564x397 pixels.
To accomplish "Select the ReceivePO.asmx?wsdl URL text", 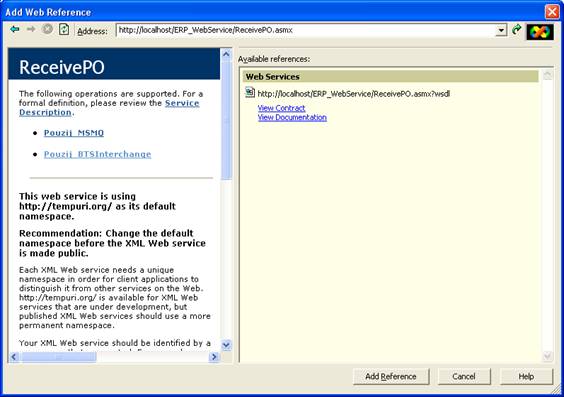I will 354,94.
